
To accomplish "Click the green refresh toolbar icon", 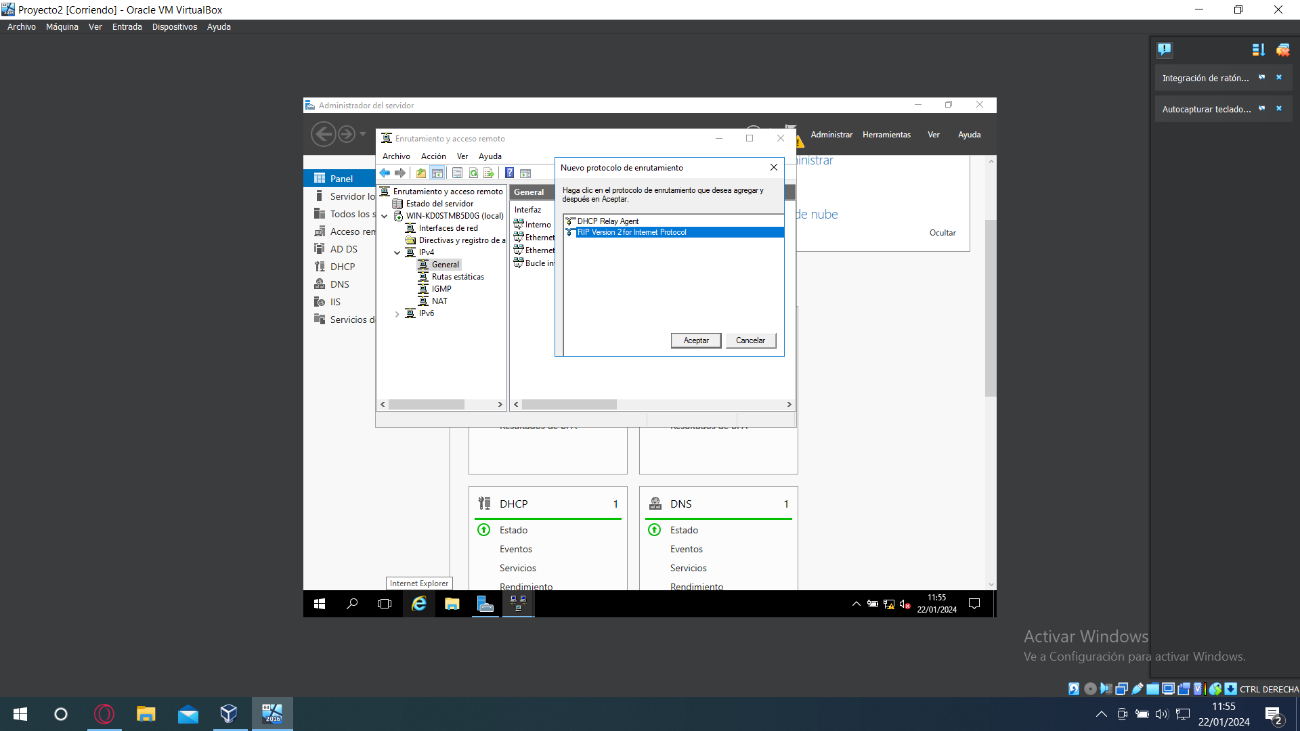I will 473,173.
